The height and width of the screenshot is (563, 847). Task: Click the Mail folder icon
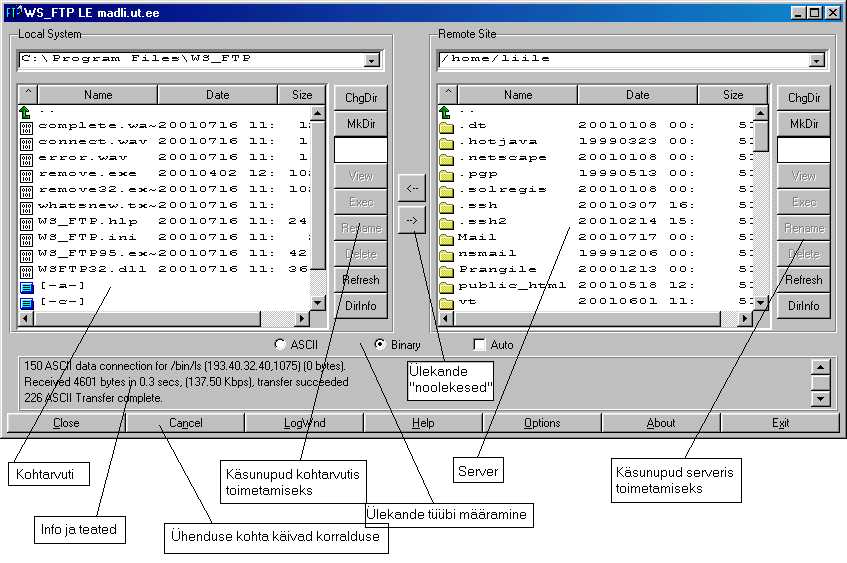pyautogui.click(x=446, y=239)
